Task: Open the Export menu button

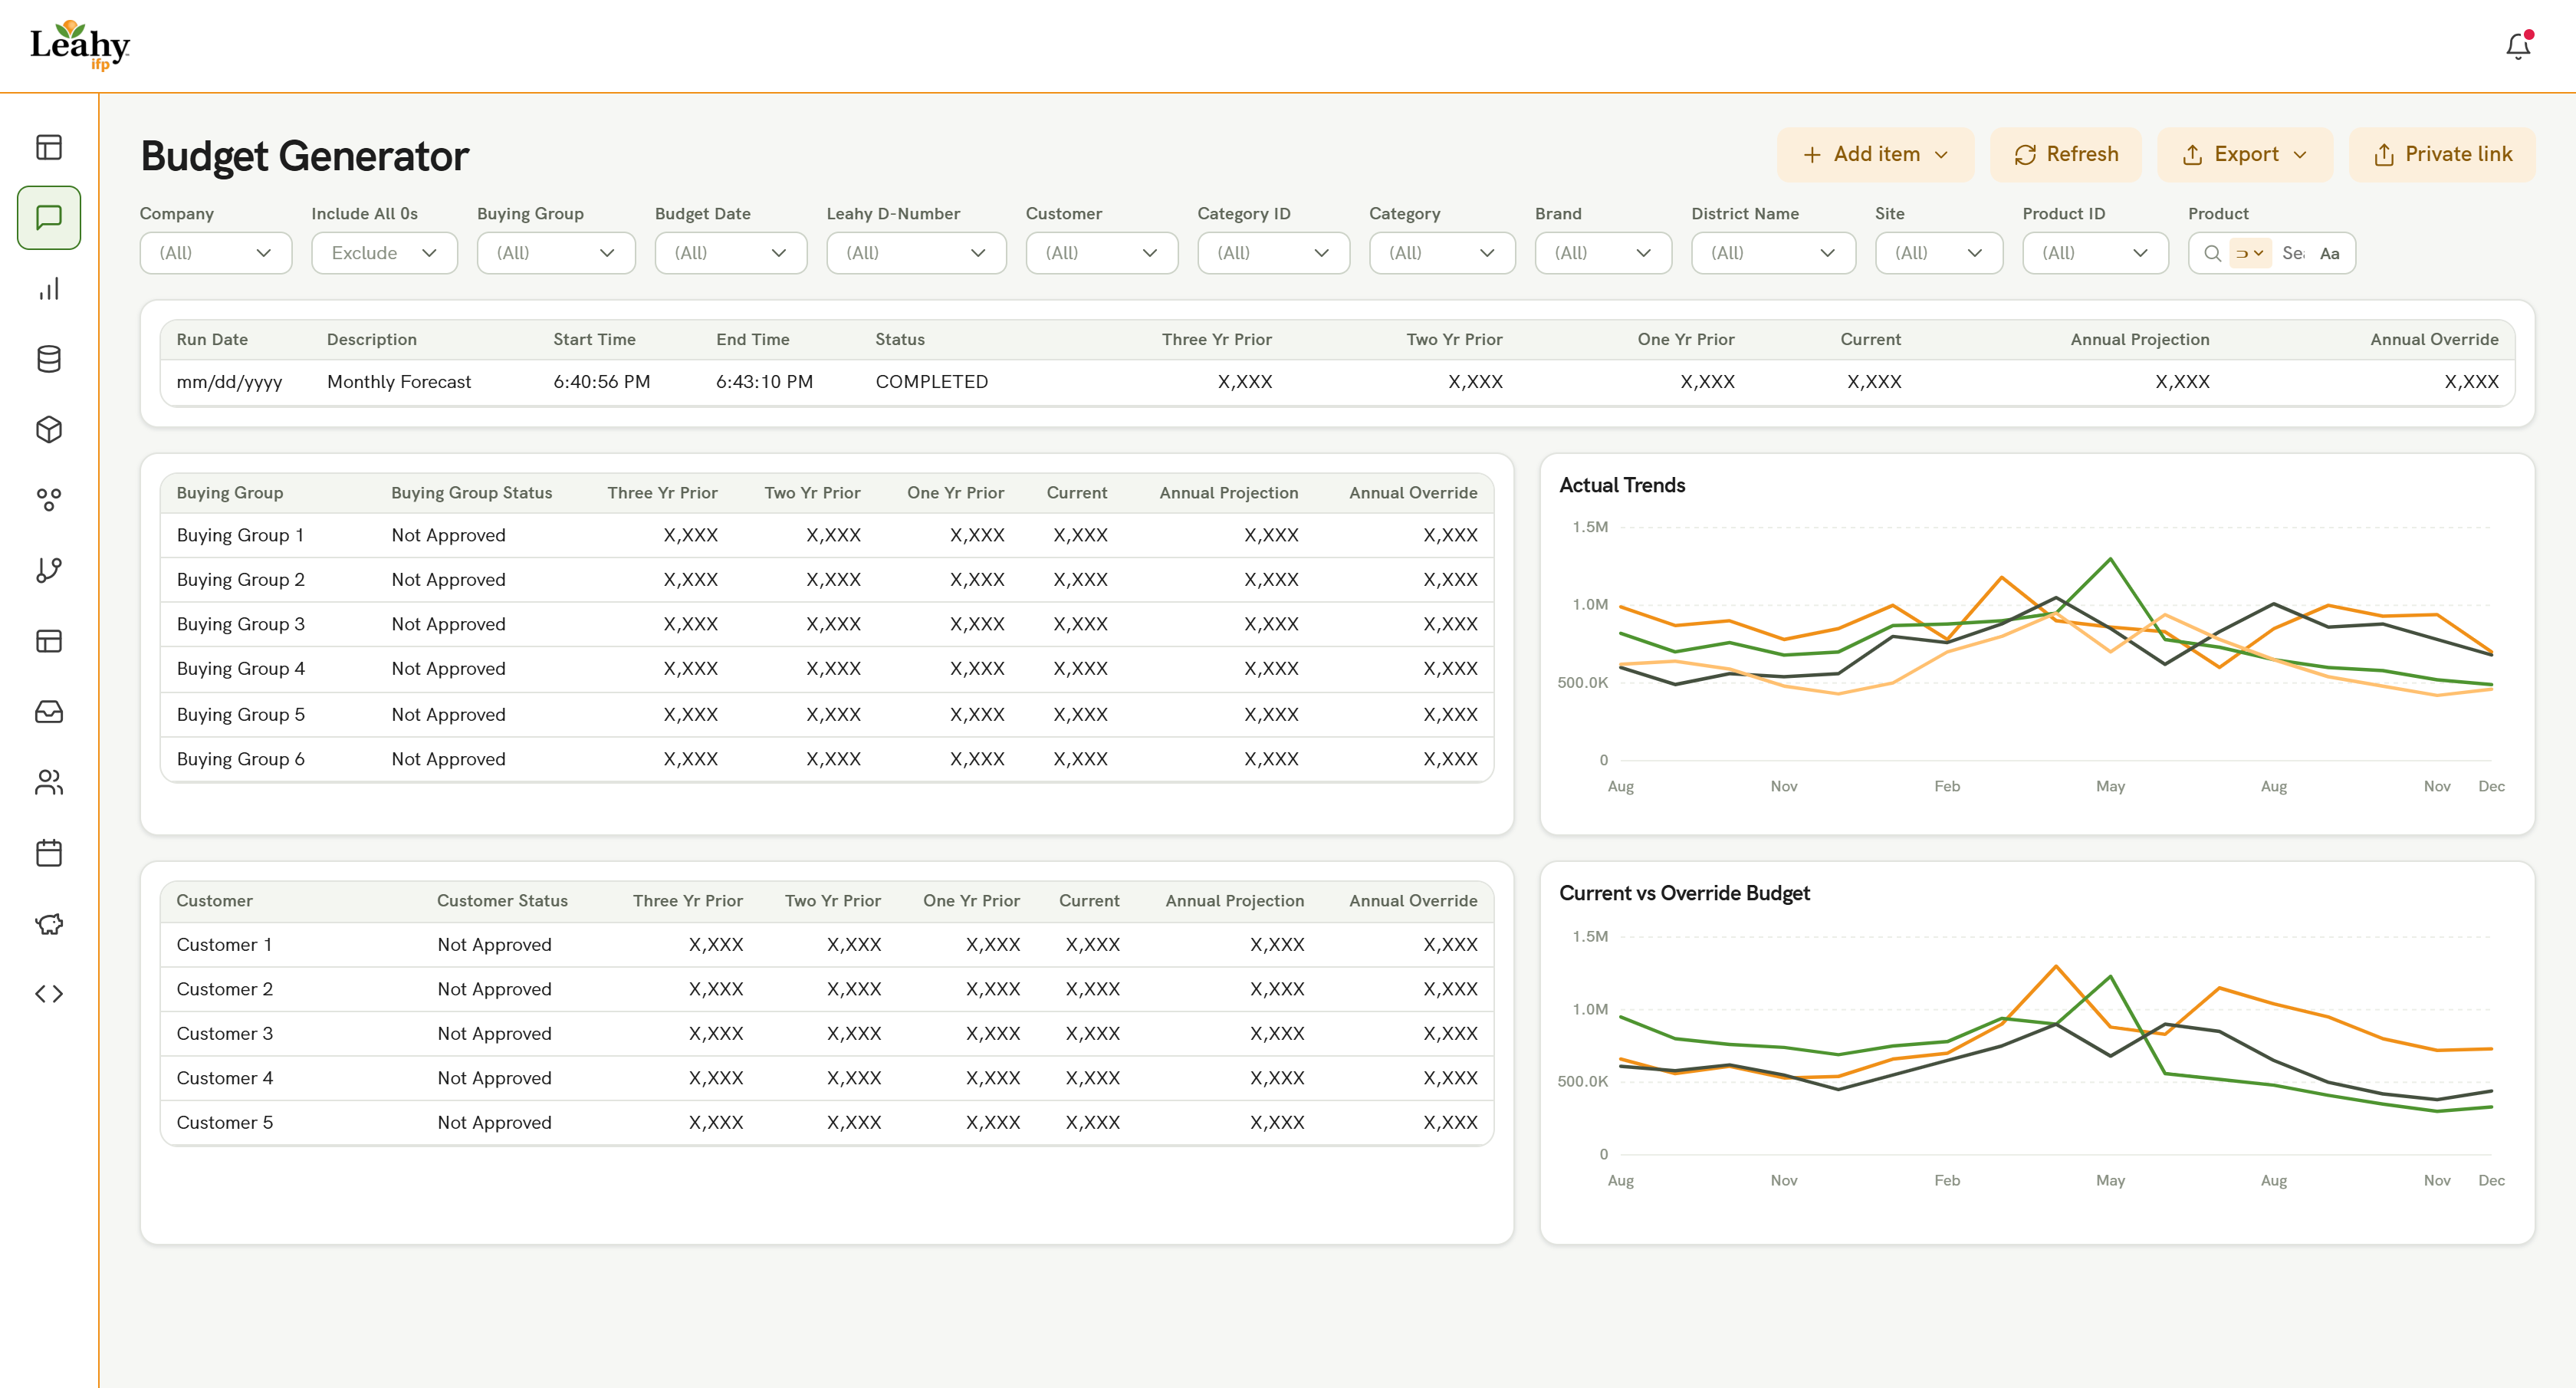Action: click(x=2245, y=154)
